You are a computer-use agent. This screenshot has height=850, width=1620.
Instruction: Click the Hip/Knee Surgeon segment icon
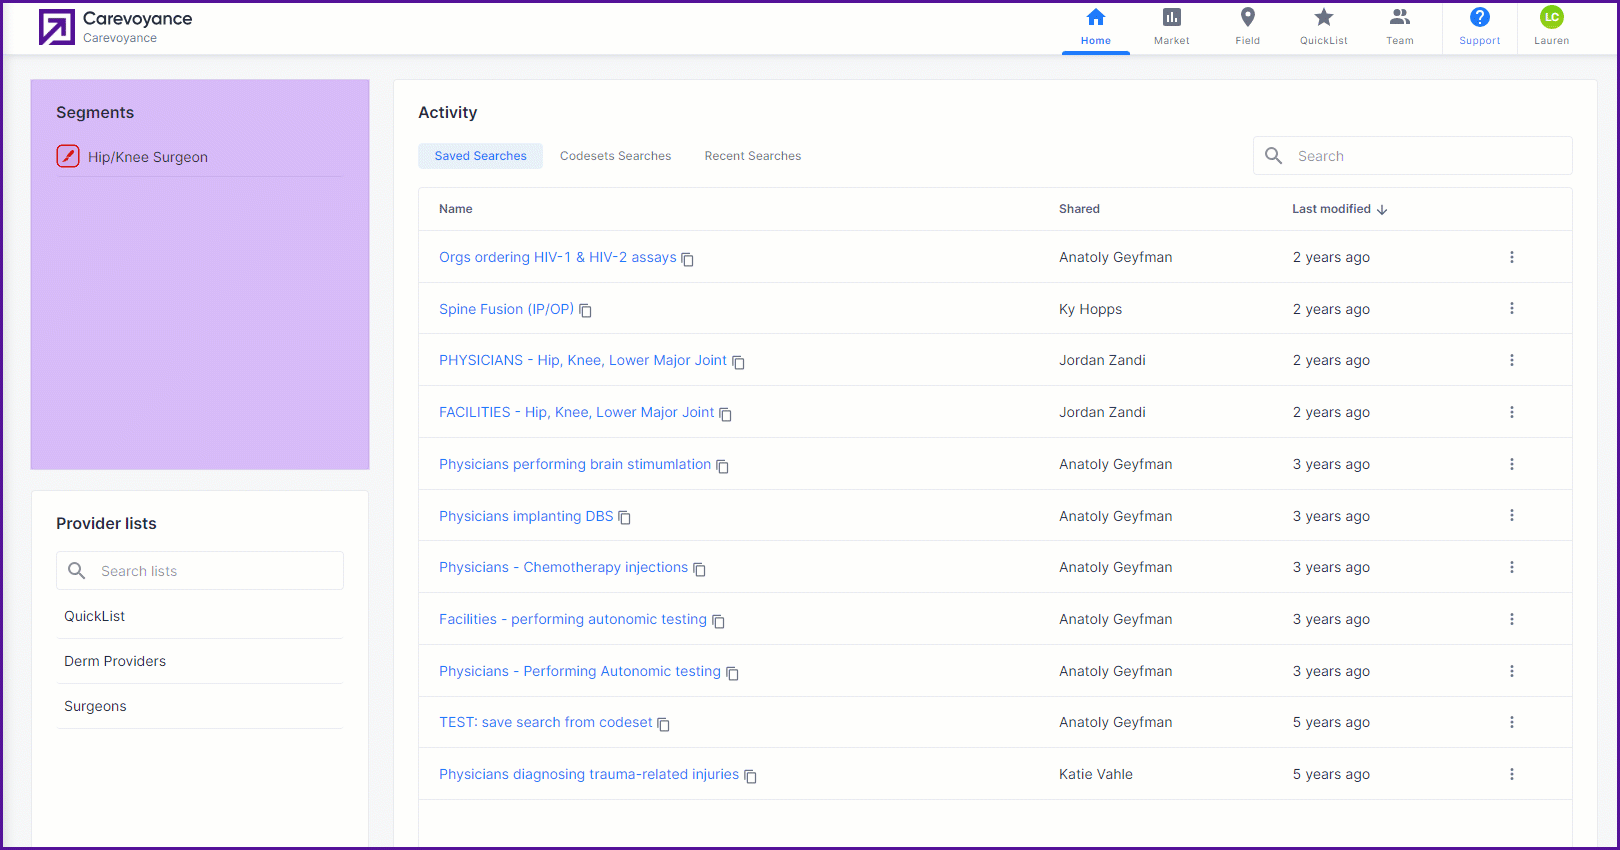click(68, 156)
